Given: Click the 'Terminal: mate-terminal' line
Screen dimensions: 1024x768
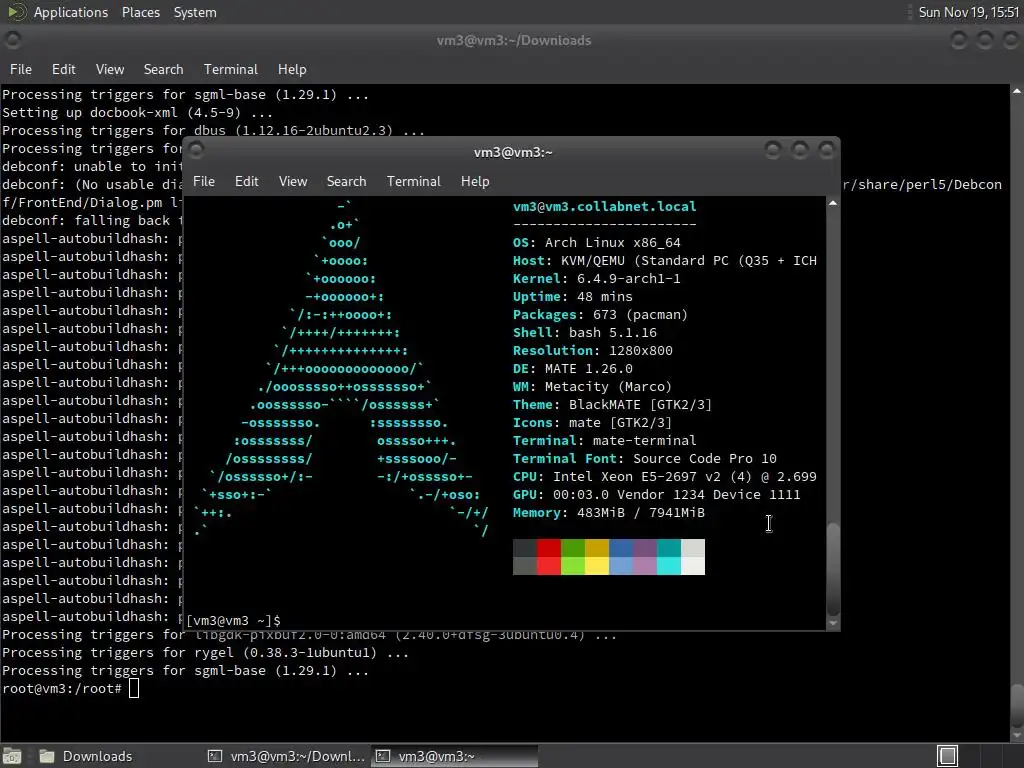Looking at the screenshot, I should point(604,440).
